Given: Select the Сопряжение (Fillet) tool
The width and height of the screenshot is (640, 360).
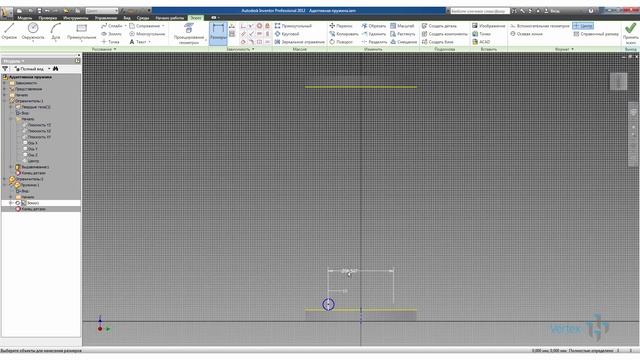Looking at the screenshot, I should click(144, 26).
